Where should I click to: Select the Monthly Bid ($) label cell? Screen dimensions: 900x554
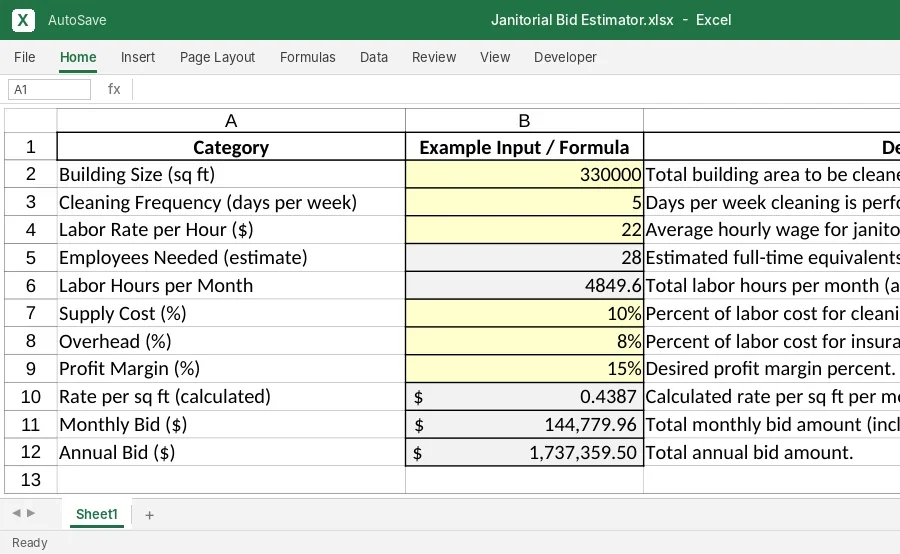pyautogui.click(x=231, y=424)
